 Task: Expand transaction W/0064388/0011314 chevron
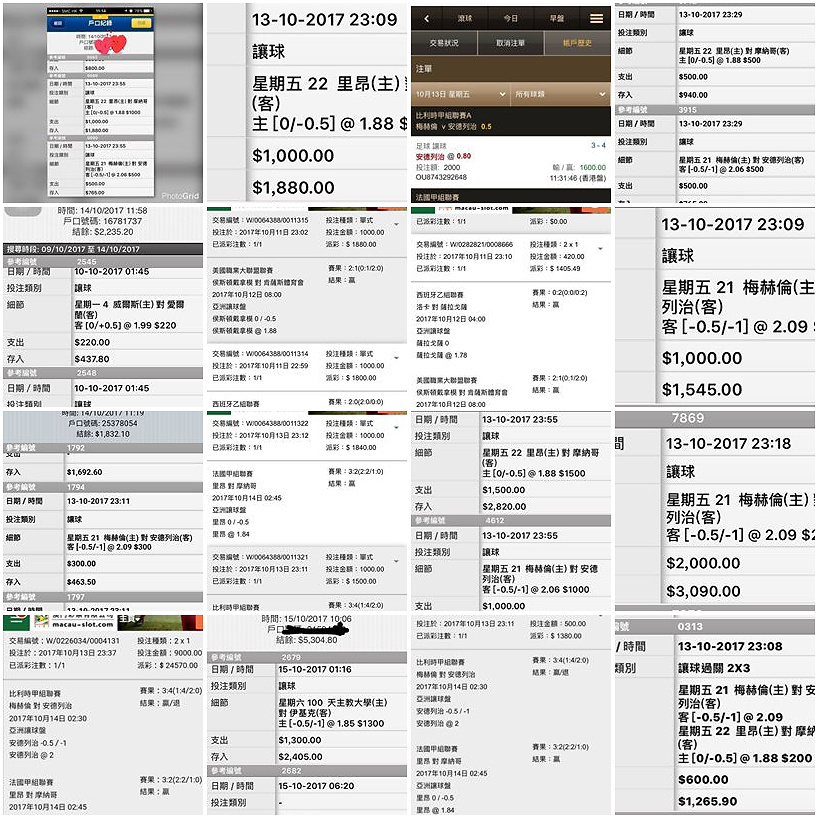pyautogui.click(x=396, y=358)
